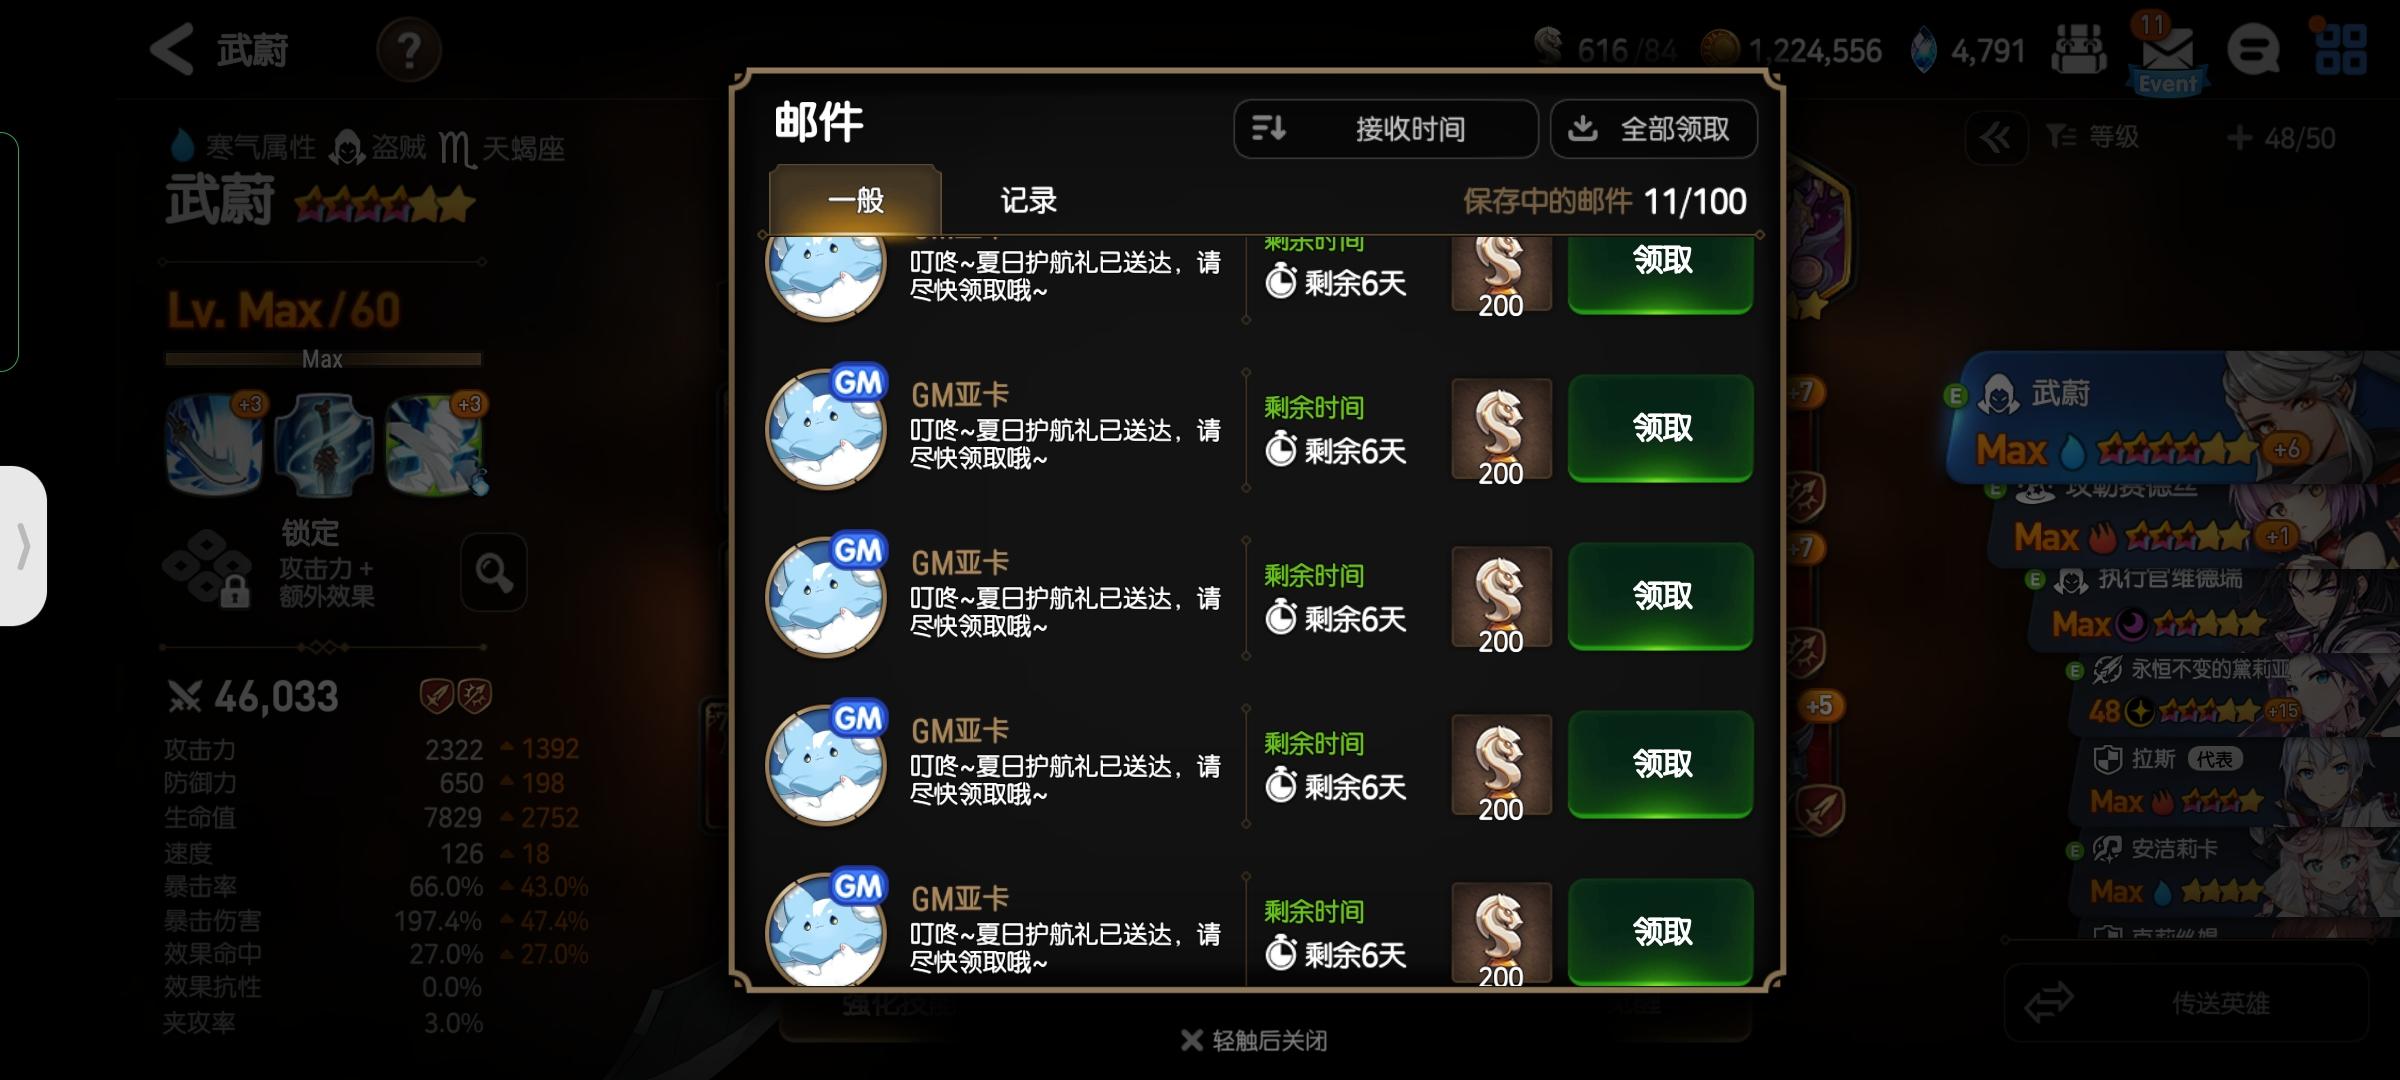Open the friends group icon in top bar
2400x1080 pixels.
pyautogui.click(x=2079, y=50)
